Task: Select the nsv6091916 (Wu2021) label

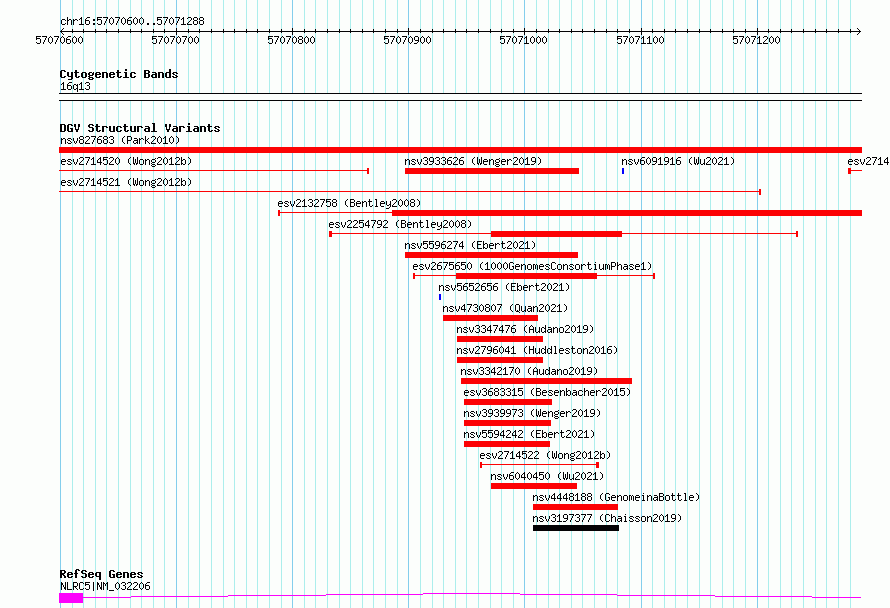Action: click(678, 161)
